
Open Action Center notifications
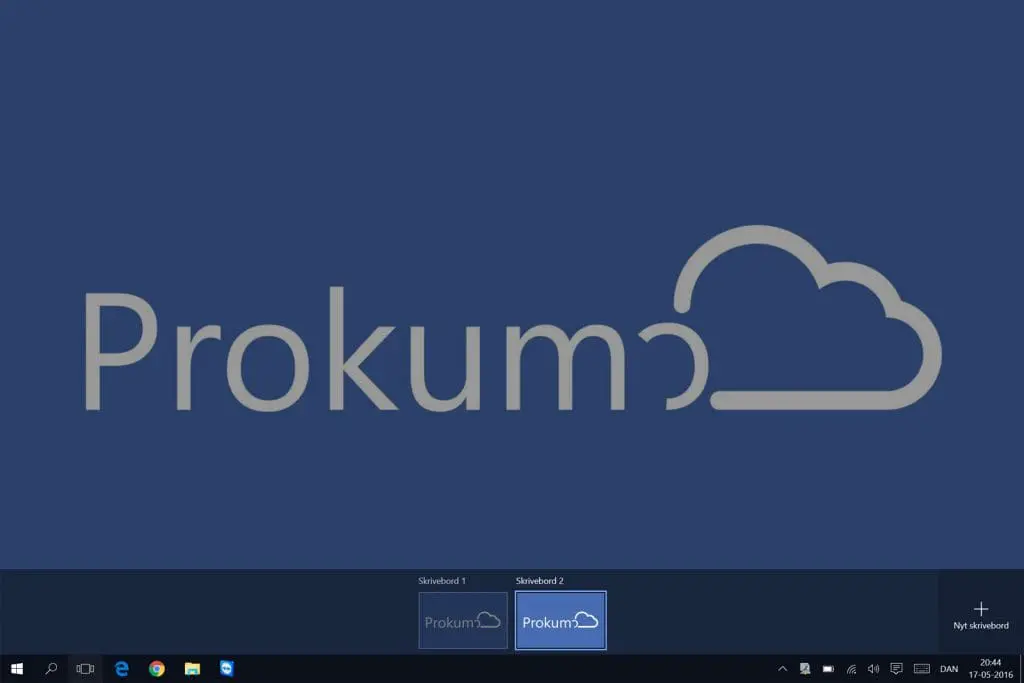[x=896, y=668]
